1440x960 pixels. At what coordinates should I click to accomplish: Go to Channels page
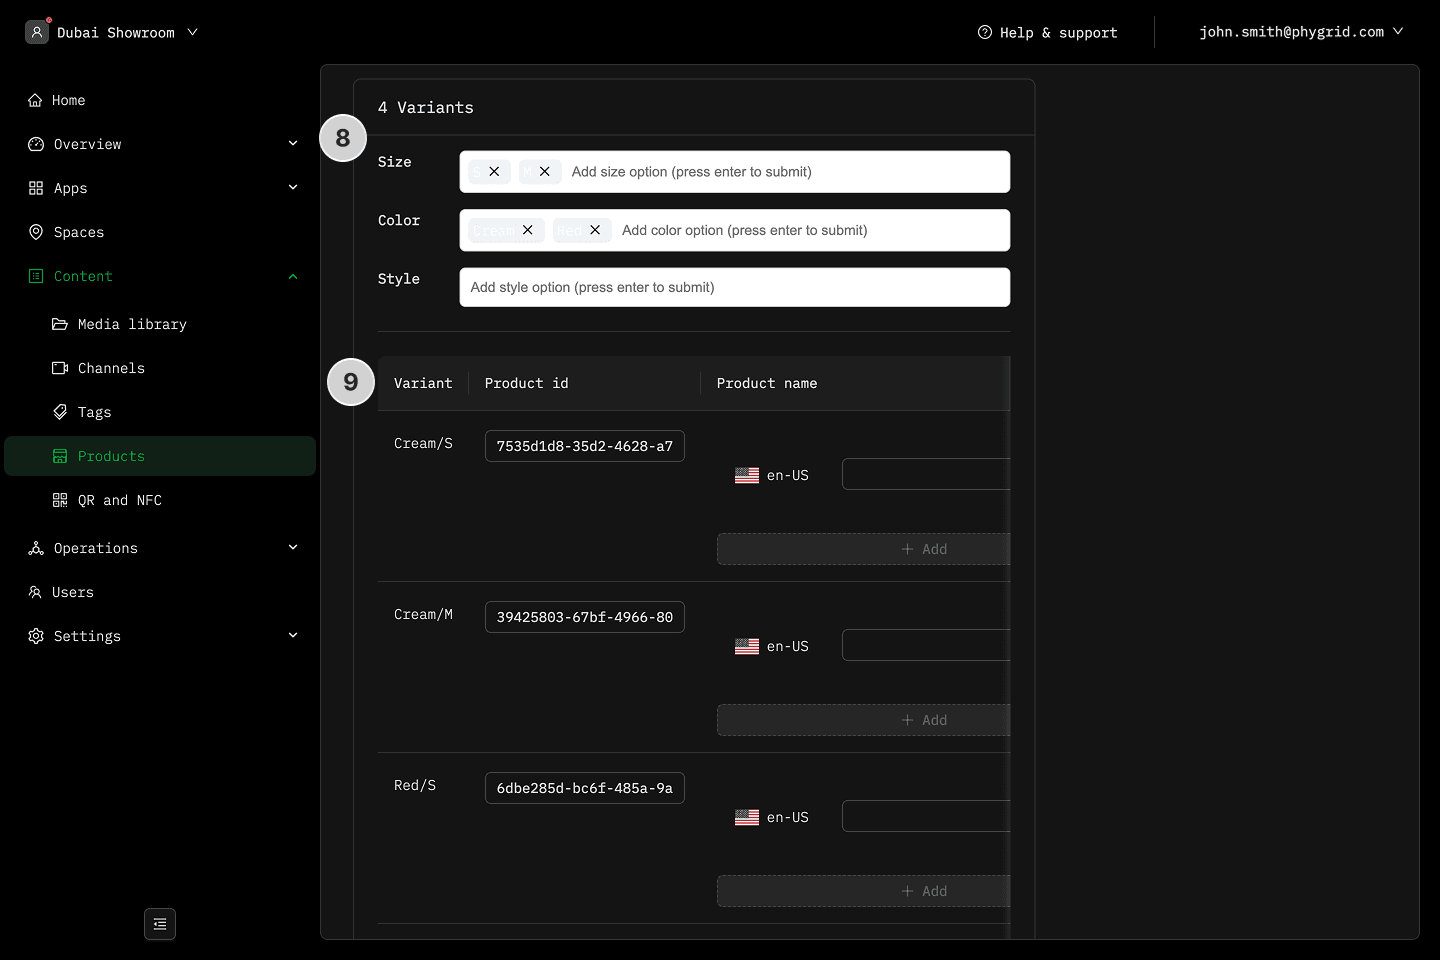tap(111, 368)
